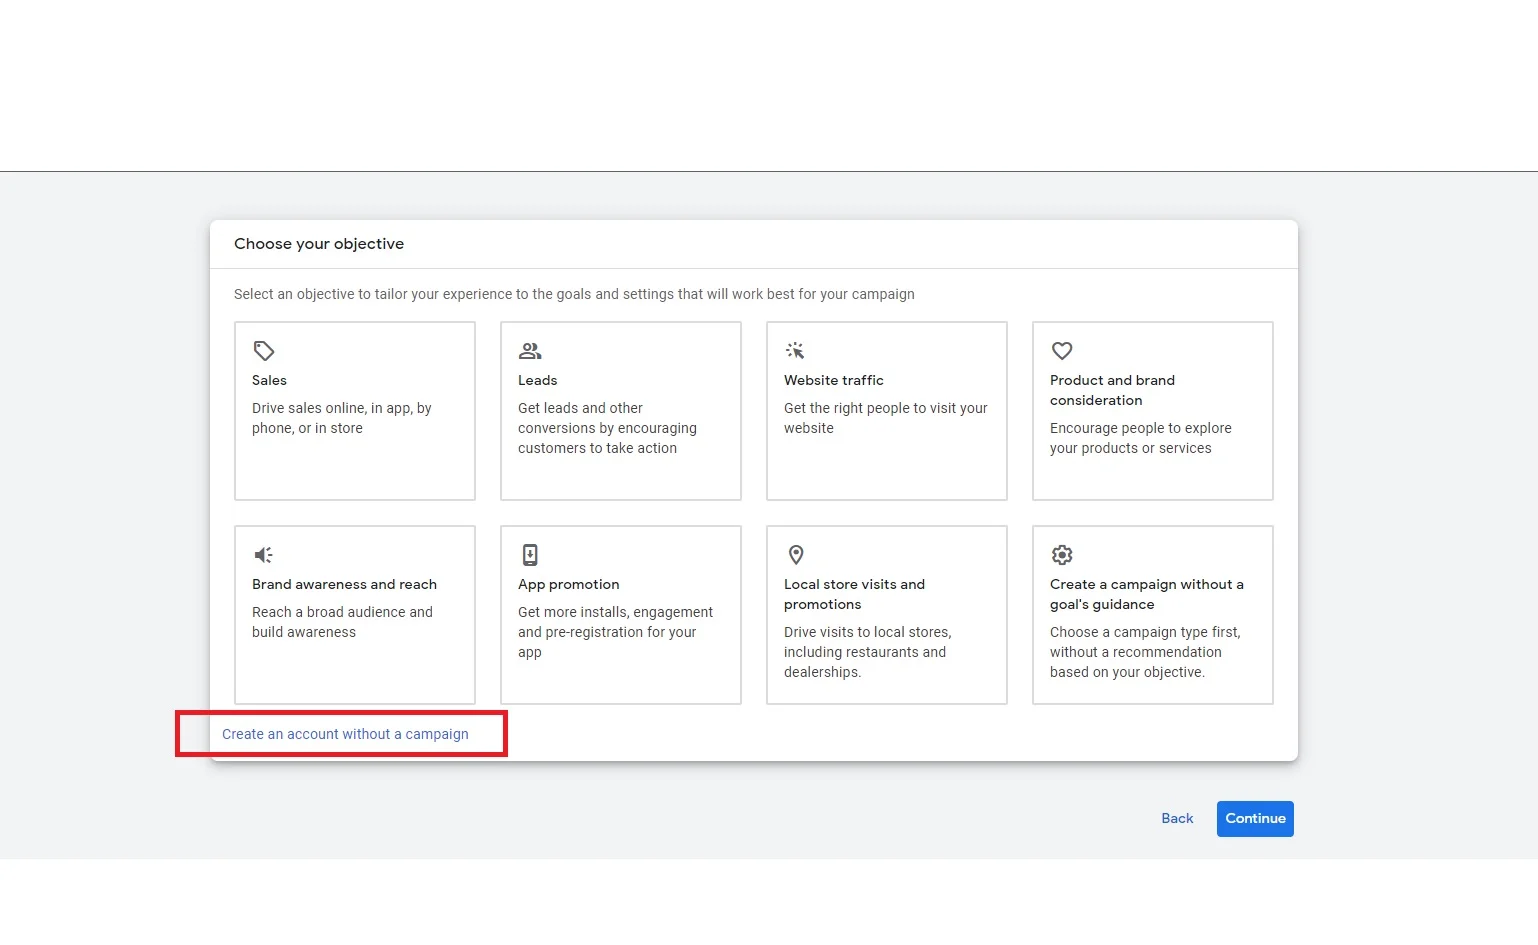Image resolution: width=1538 pixels, height=945 pixels.
Task: Pick "Local store visits and promotions" title
Action: pos(854,594)
